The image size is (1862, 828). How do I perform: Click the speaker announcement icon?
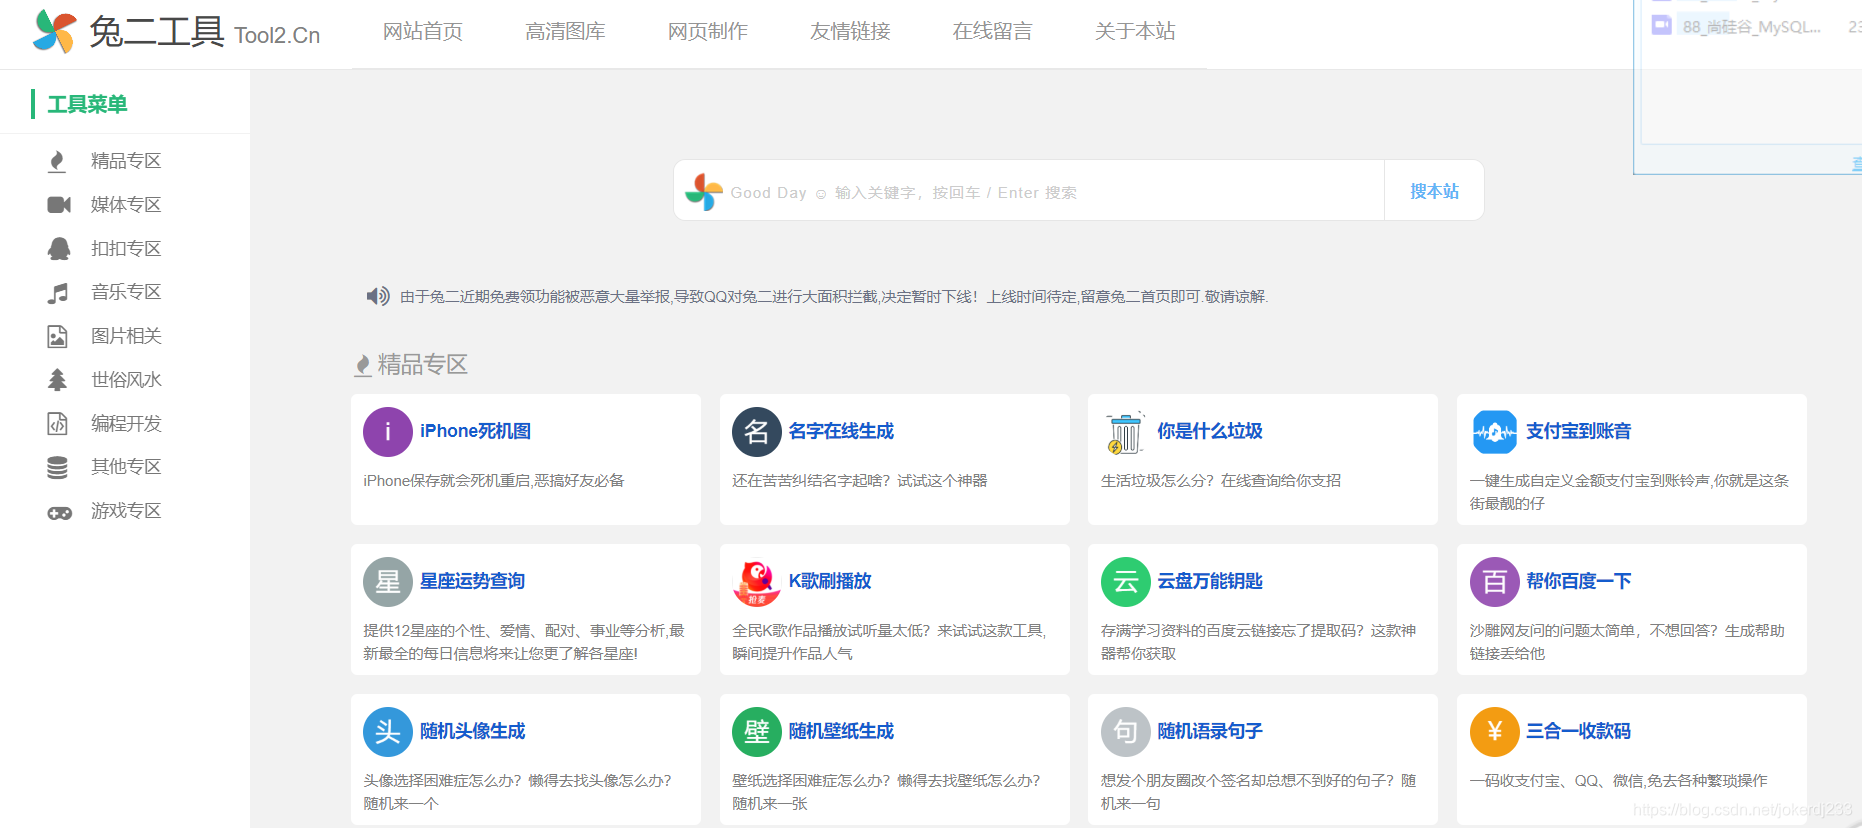pos(378,296)
